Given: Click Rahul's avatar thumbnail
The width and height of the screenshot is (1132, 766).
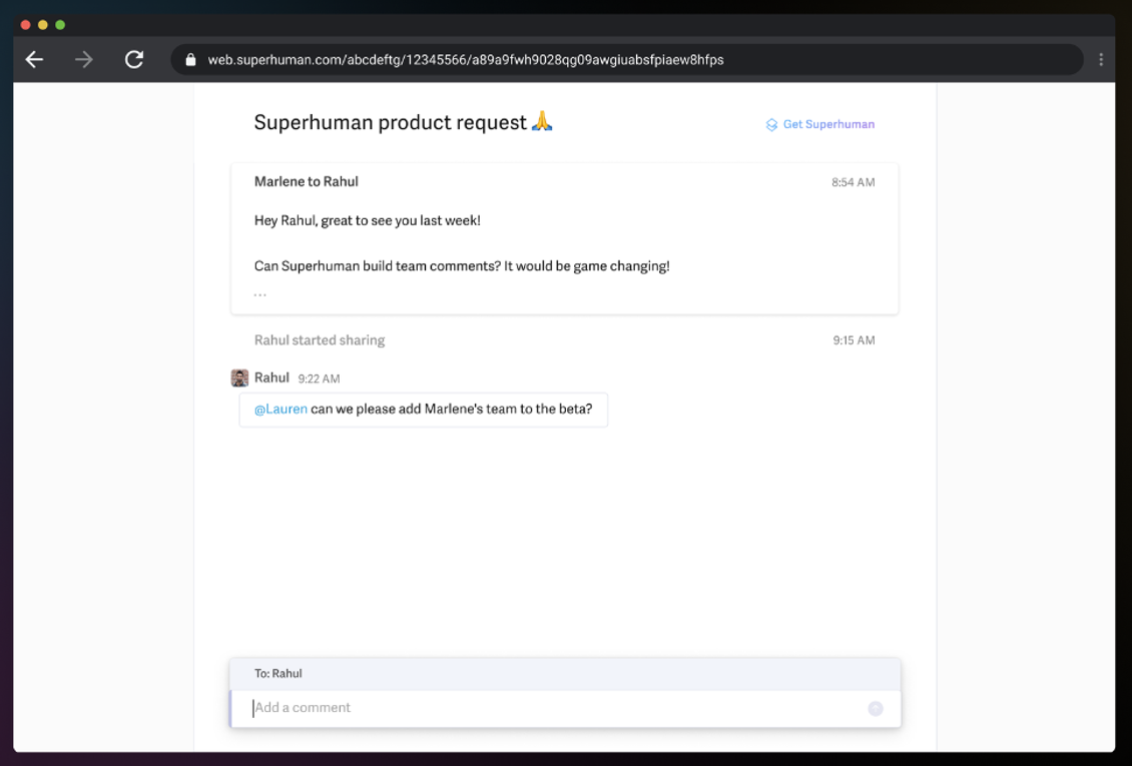Looking at the screenshot, I should coord(240,378).
